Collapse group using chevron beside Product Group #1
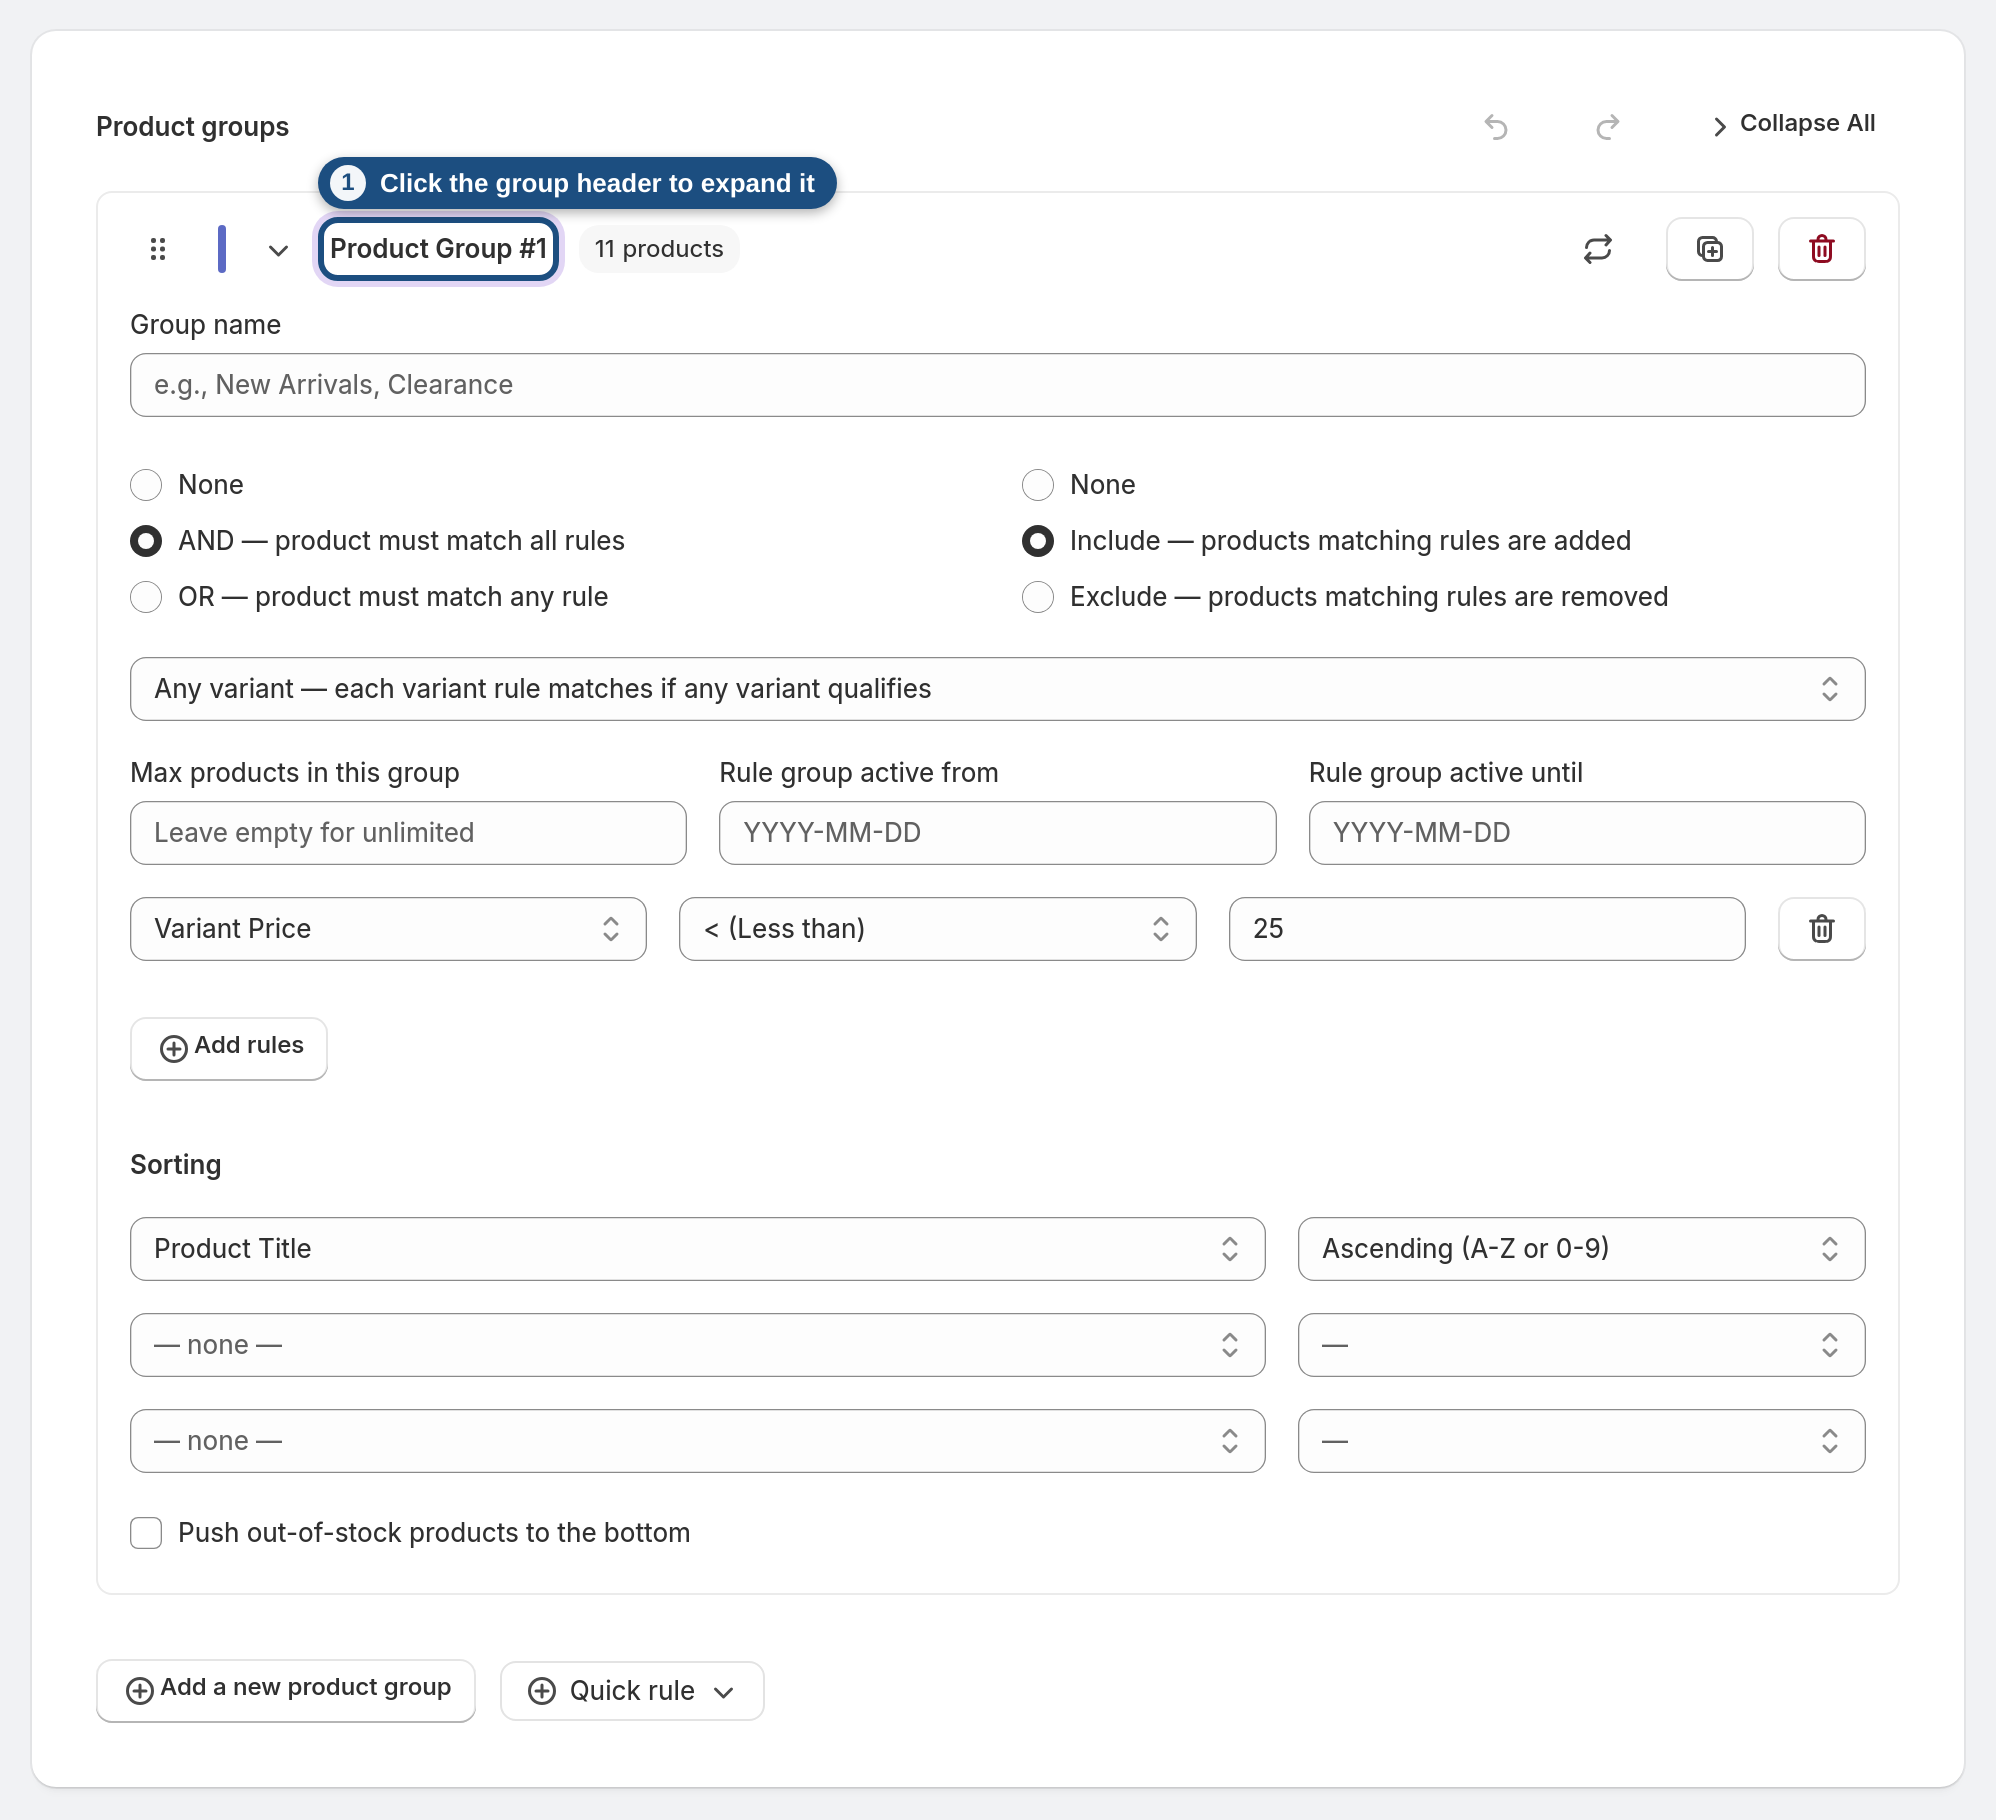The height and width of the screenshot is (1820, 1996). (278, 250)
